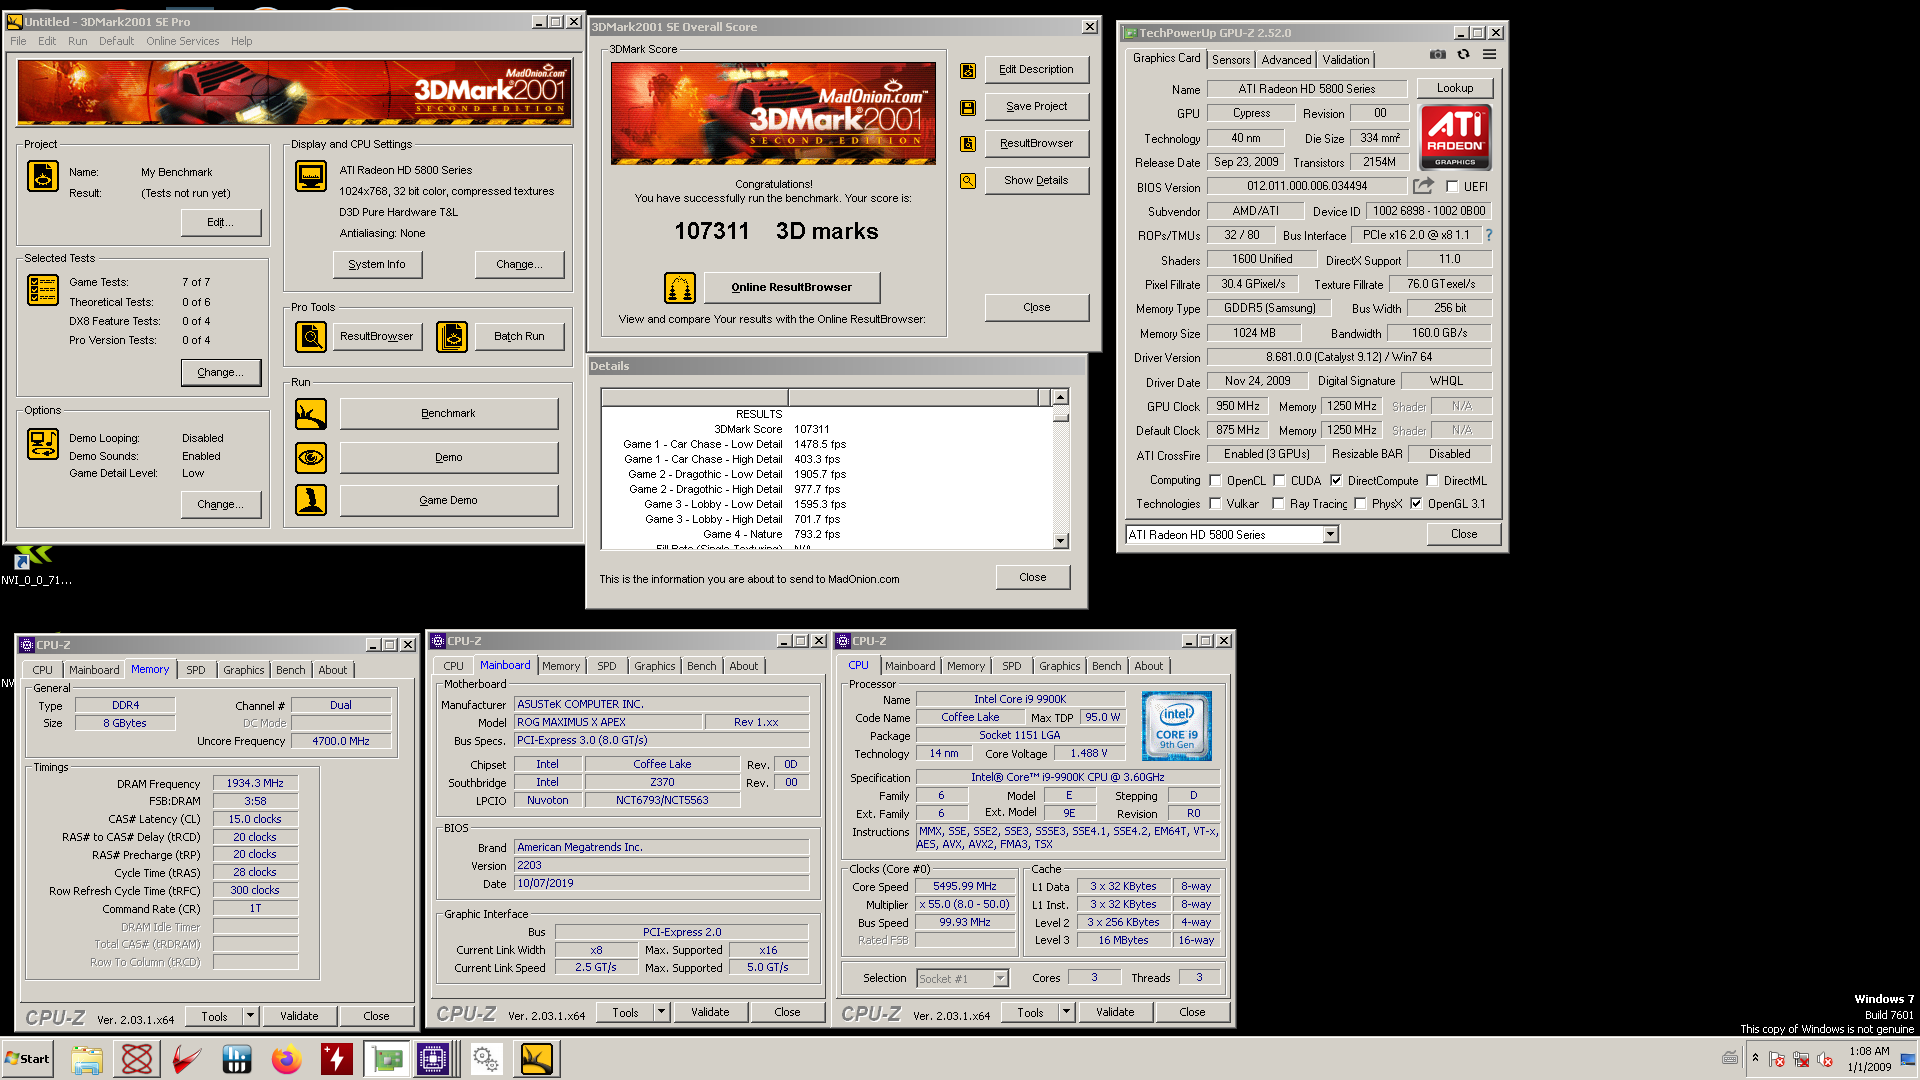The width and height of the screenshot is (1920, 1080).
Task: Toggle the PhysX checkbox in GPU-Z
Action: pos(1360,504)
